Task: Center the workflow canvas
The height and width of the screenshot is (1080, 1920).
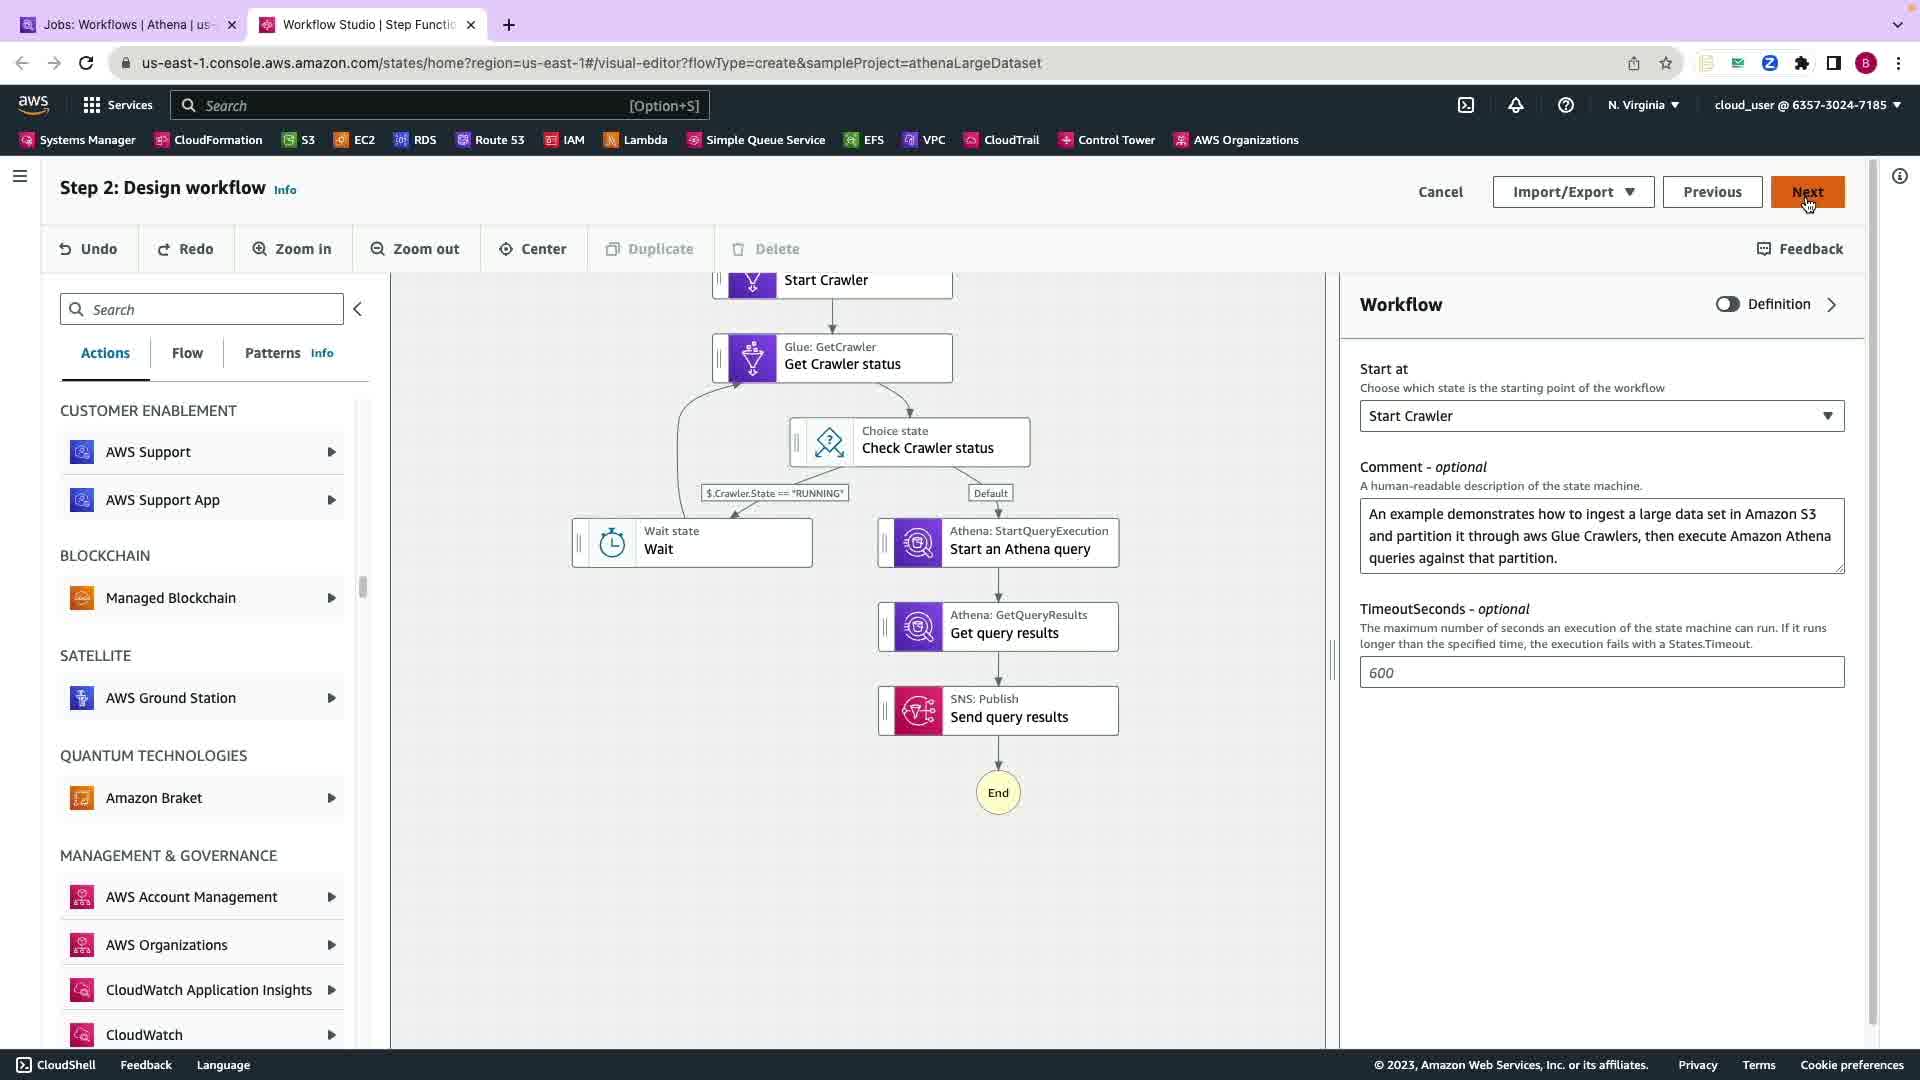Action: click(532, 249)
